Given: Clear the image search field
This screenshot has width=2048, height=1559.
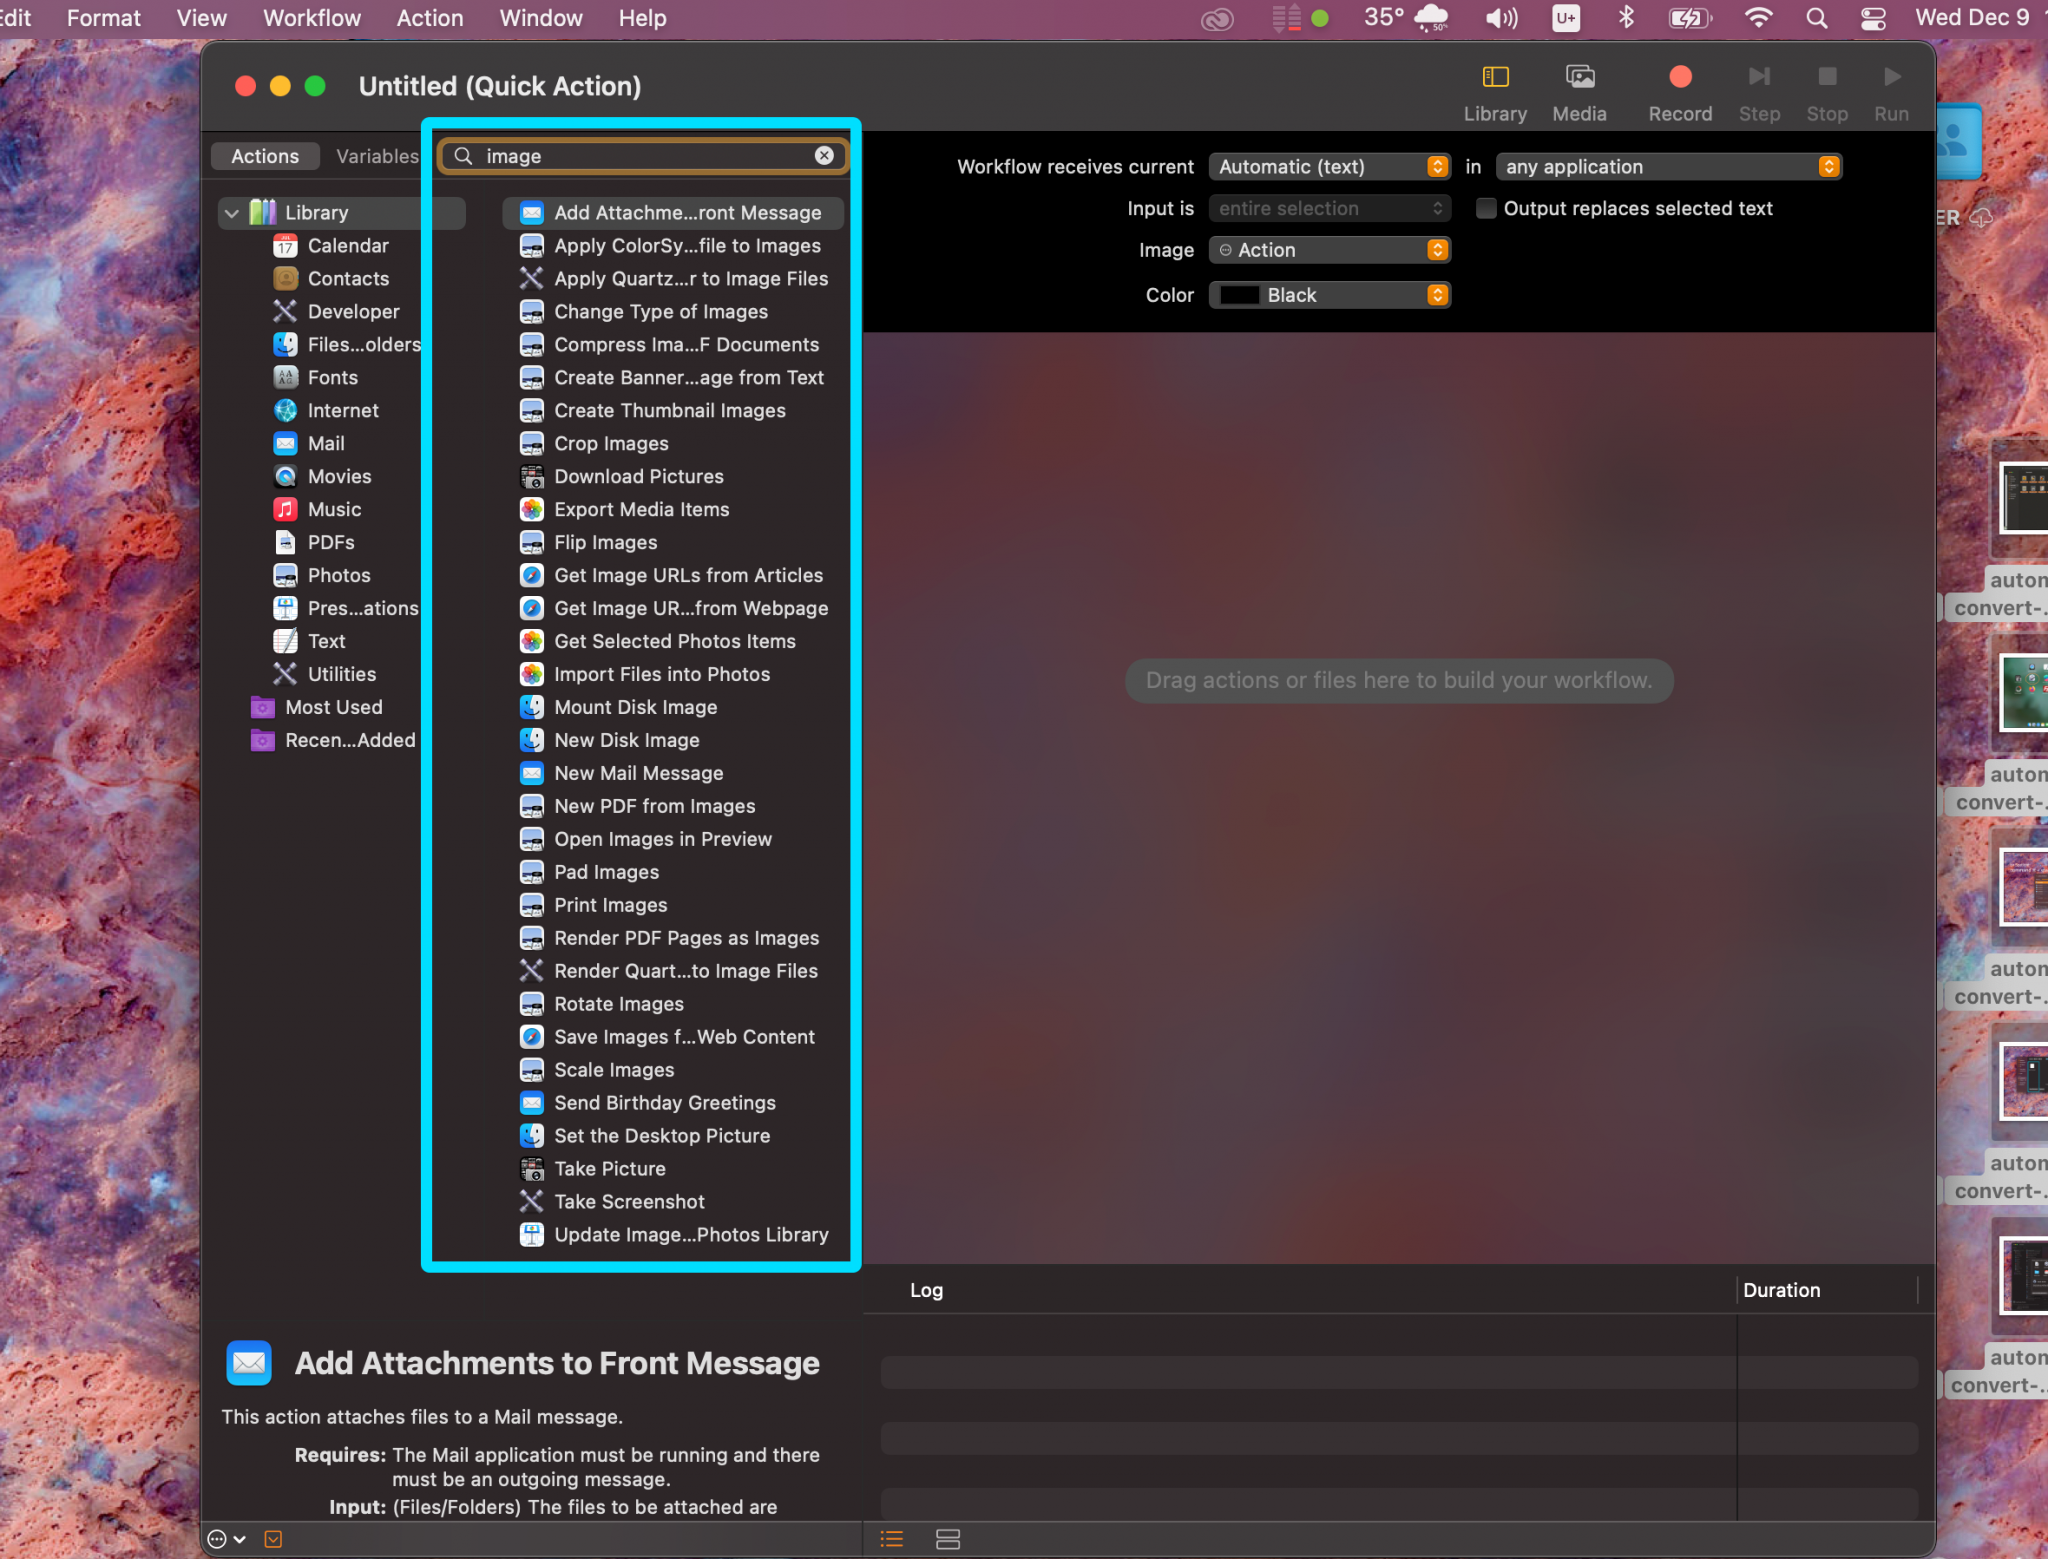Looking at the screenshot, I should 824,156.
